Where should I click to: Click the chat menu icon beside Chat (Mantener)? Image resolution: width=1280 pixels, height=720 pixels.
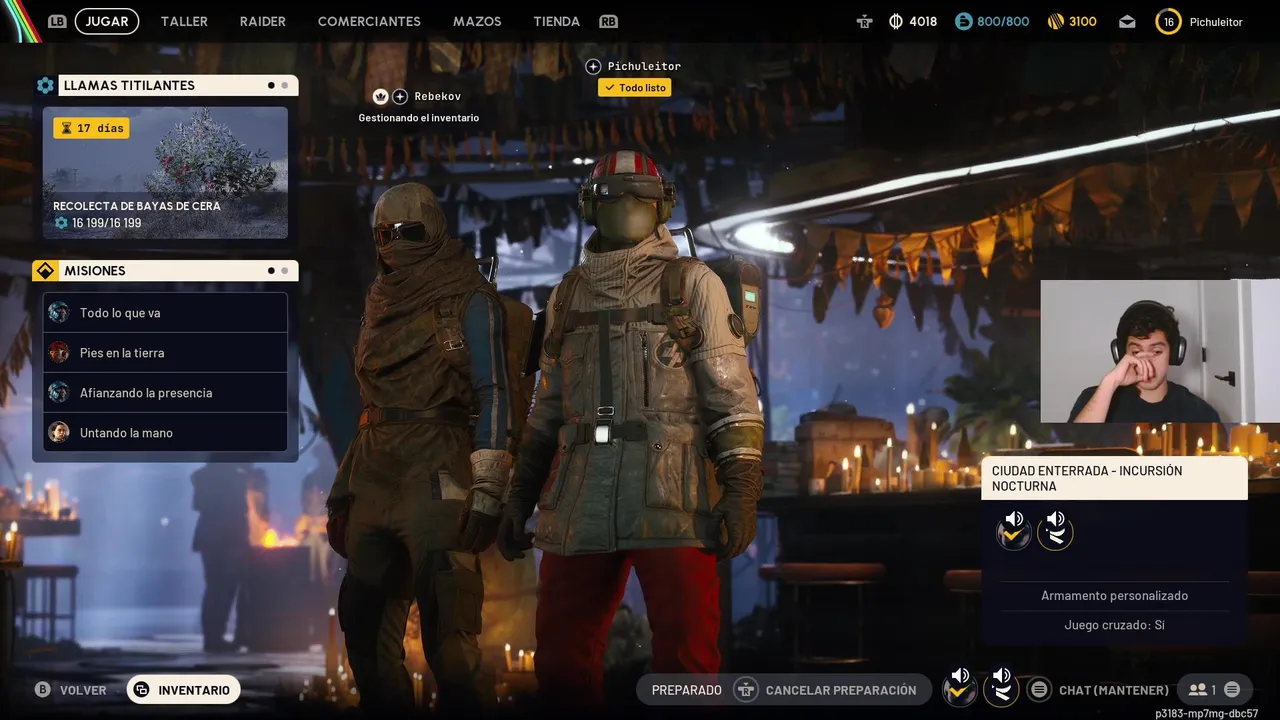(x=1039, y=690)
